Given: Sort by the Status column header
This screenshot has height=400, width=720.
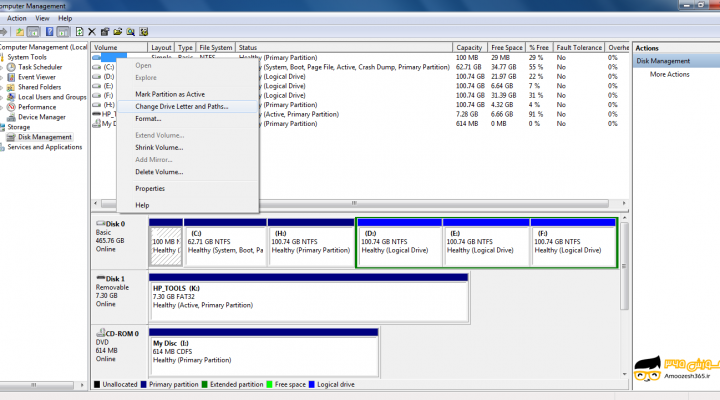Looking at the screenshot, I should (344, 48).
